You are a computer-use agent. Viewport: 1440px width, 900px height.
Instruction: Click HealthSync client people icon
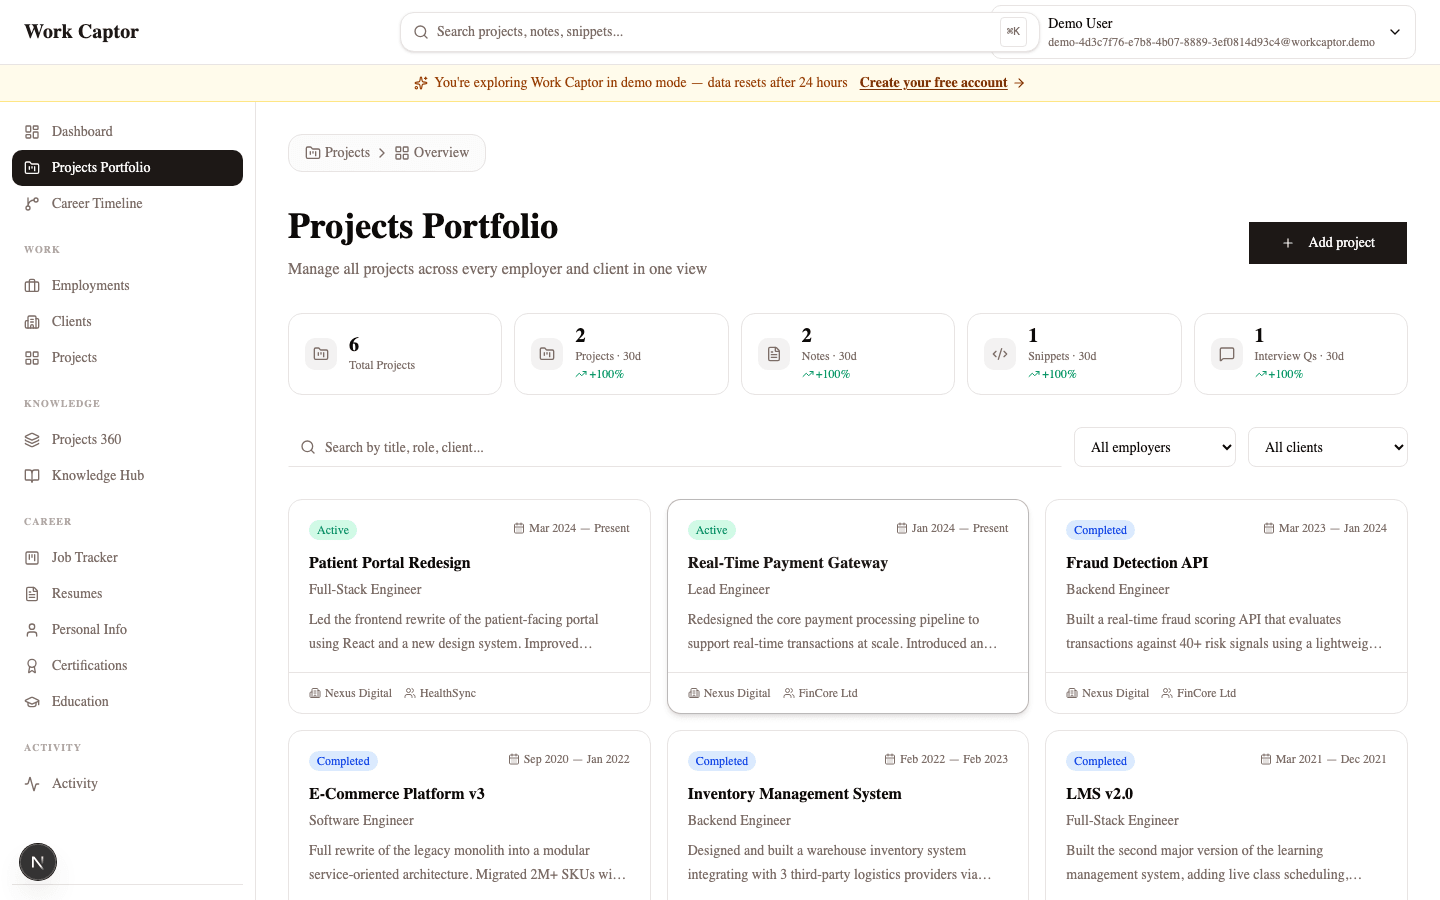(x=410, y=693)
